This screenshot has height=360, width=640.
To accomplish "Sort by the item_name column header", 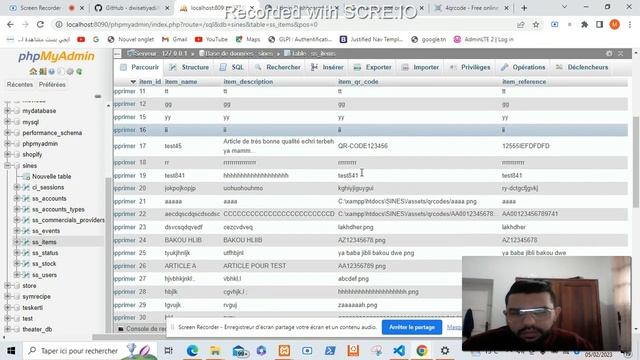I will point(181,82).
